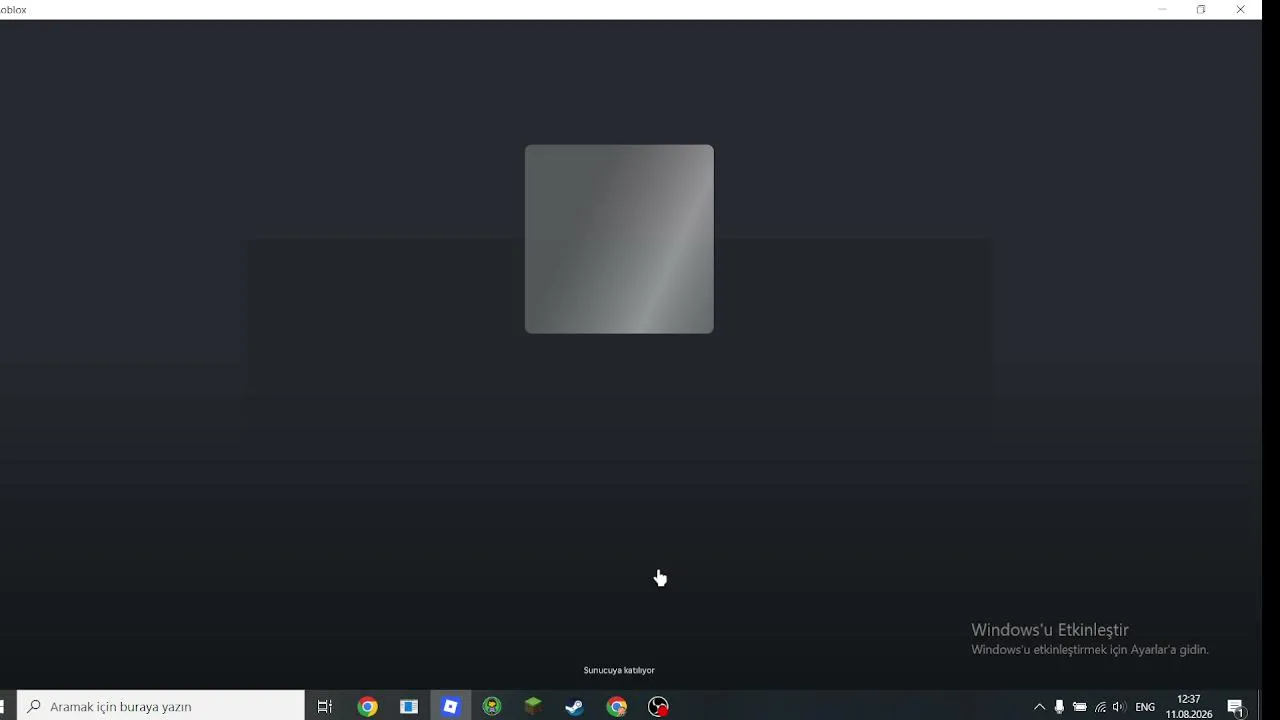Check the battery status tray icon
This screenshot has width=1280, height=720.
1080,707
